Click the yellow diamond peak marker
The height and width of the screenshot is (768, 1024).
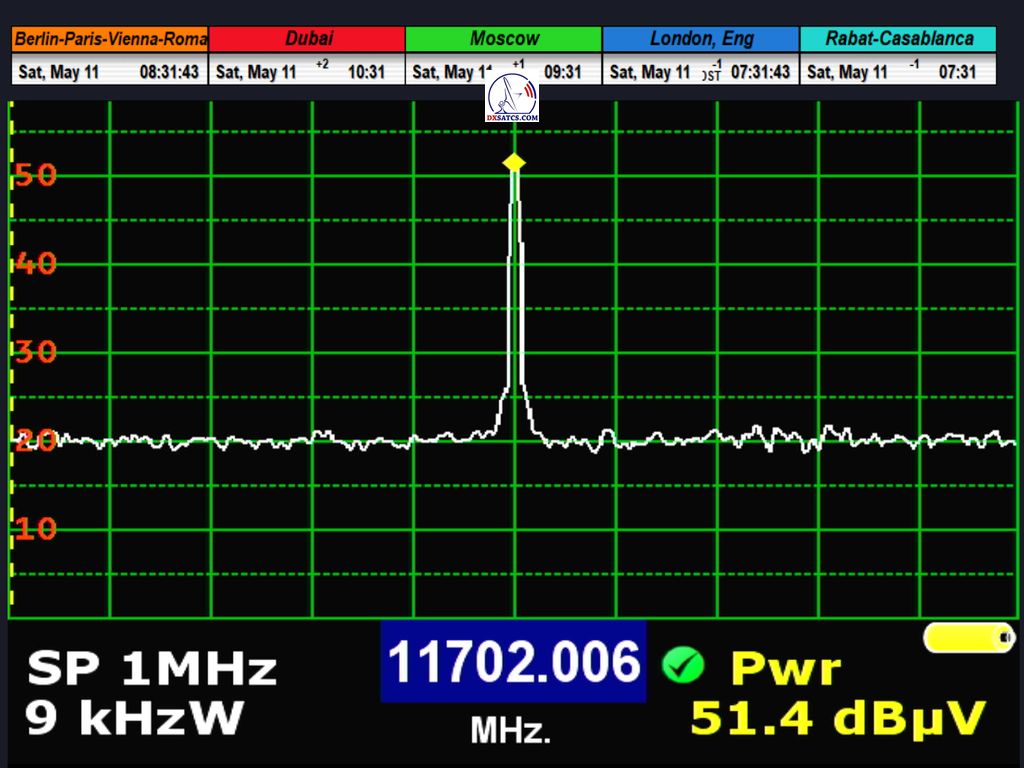point(513,162)
